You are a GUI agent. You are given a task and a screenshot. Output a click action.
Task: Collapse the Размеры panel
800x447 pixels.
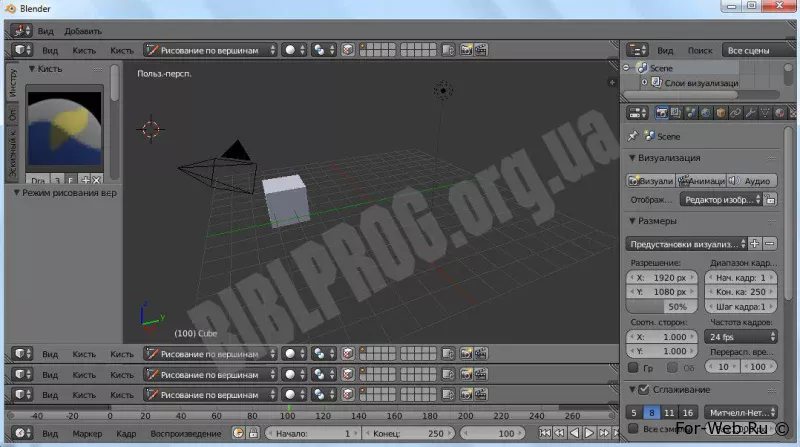(x=632, y=221)
